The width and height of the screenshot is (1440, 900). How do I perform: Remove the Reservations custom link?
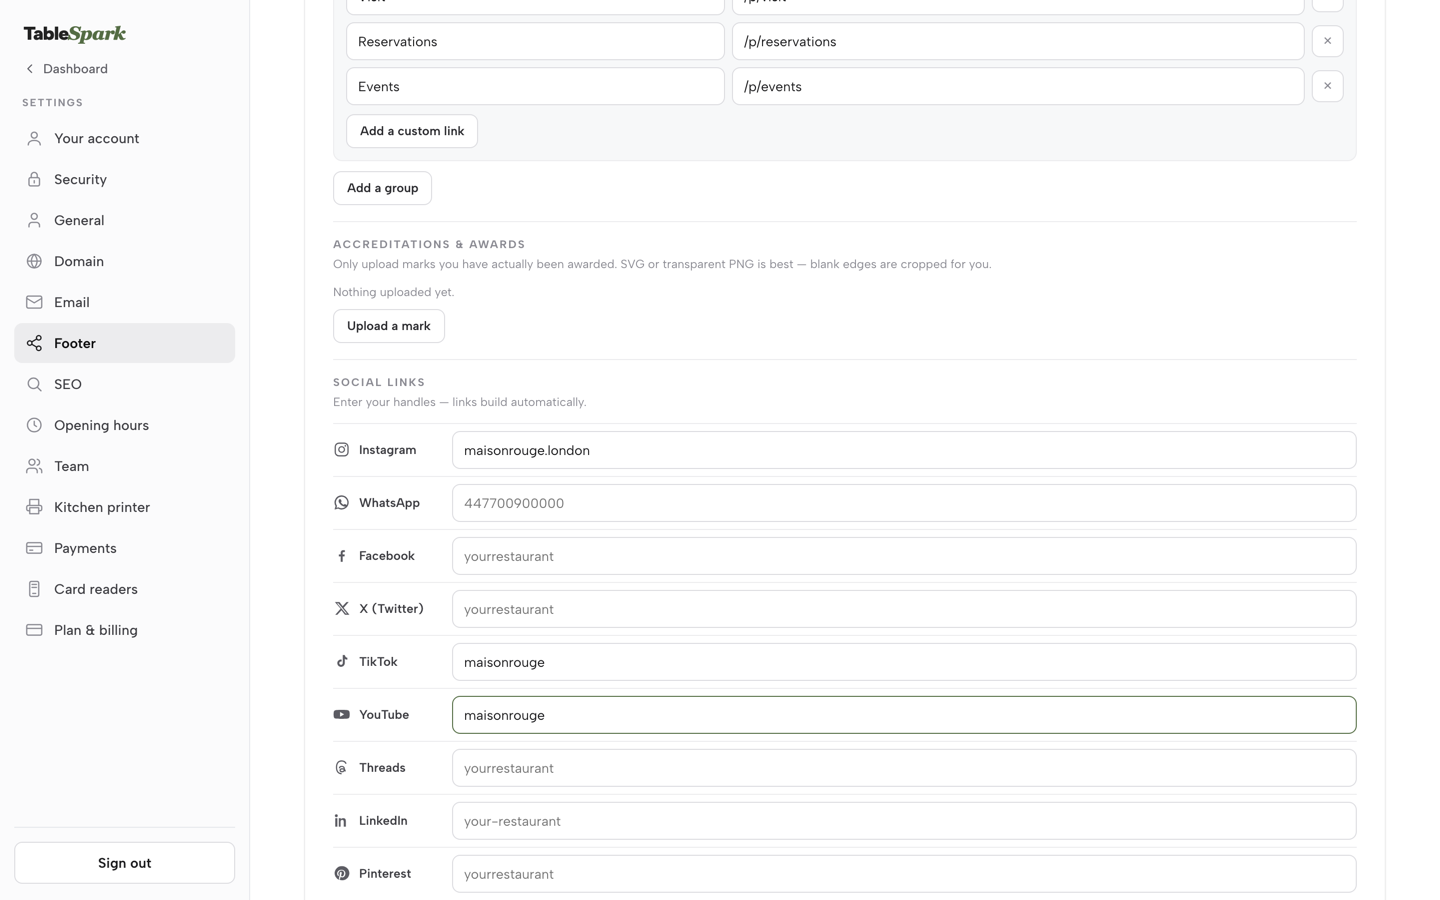click(1327, 41)
